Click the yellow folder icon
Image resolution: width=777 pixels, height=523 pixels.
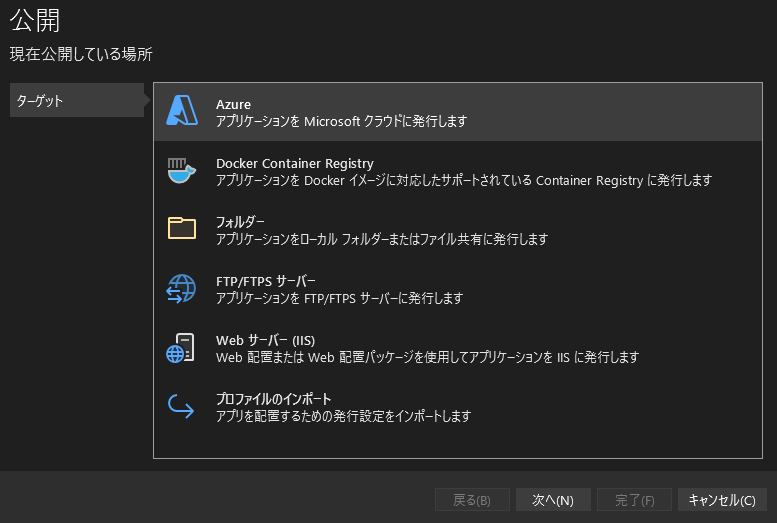tap(182, 229)
